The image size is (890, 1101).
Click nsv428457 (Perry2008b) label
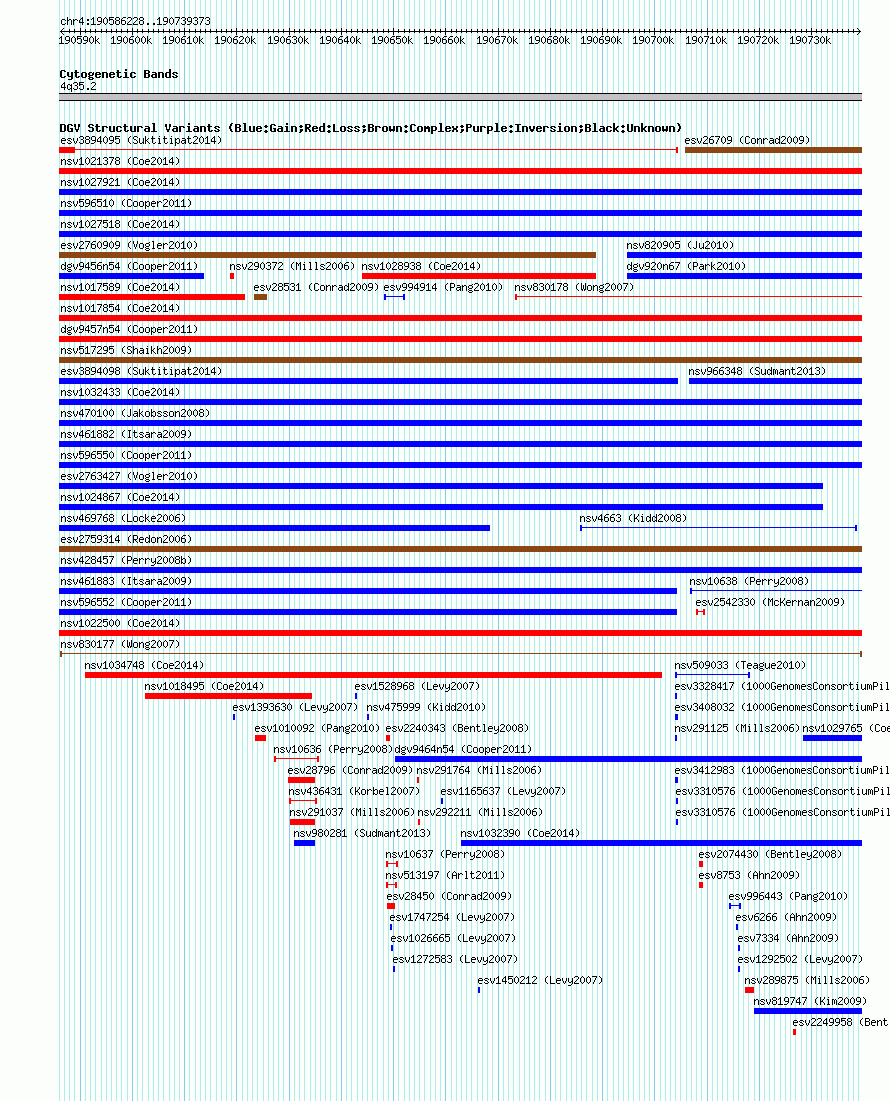[126, 562]
